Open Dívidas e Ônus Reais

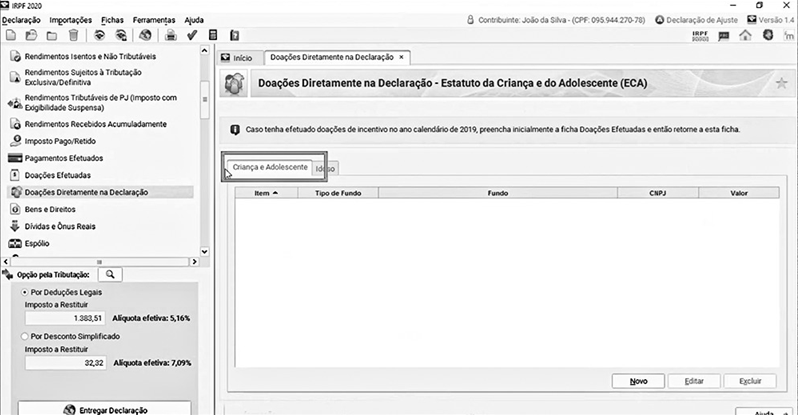[60, 227]
